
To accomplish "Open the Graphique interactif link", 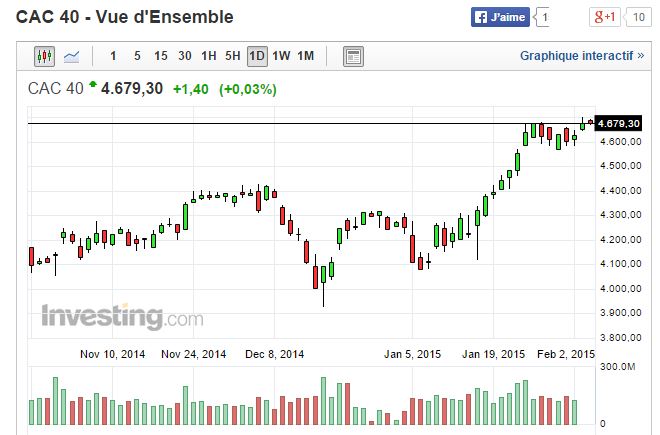I will point(582,56).
